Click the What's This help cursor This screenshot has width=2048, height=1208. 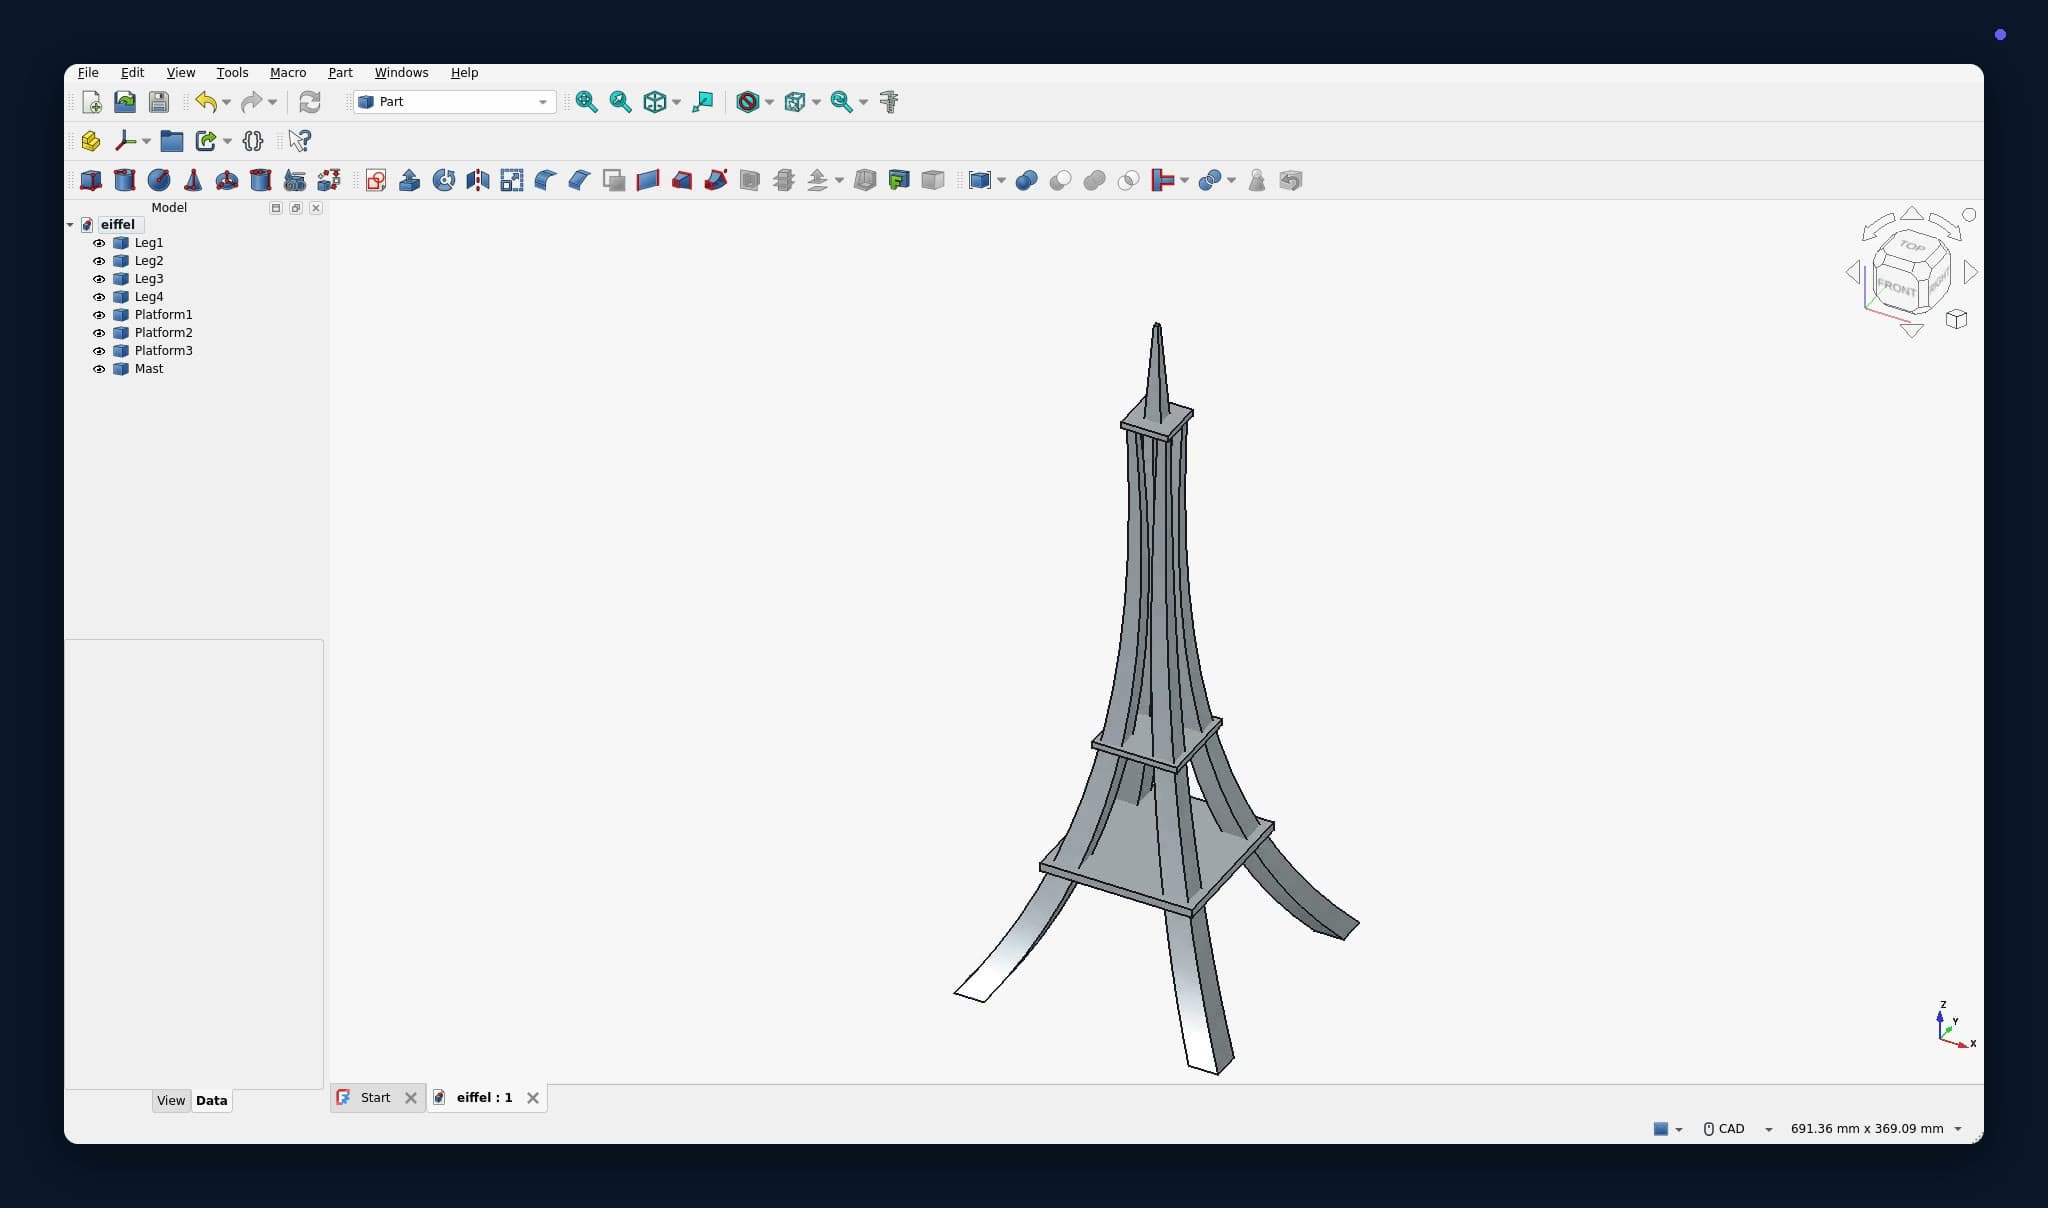(x=300, y=141)
